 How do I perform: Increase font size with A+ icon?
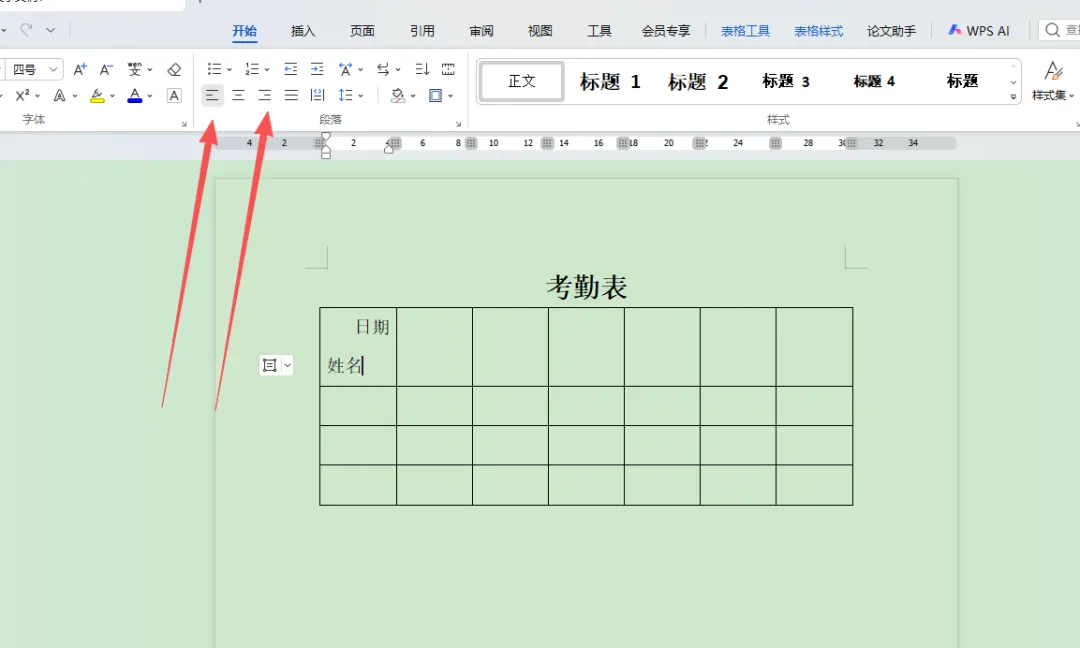coord(80,69)
